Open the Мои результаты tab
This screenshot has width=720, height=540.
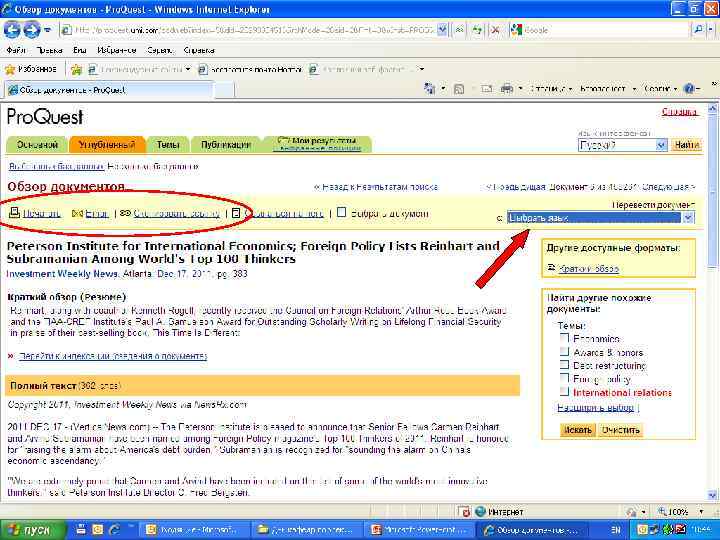[x=318, y=144]
